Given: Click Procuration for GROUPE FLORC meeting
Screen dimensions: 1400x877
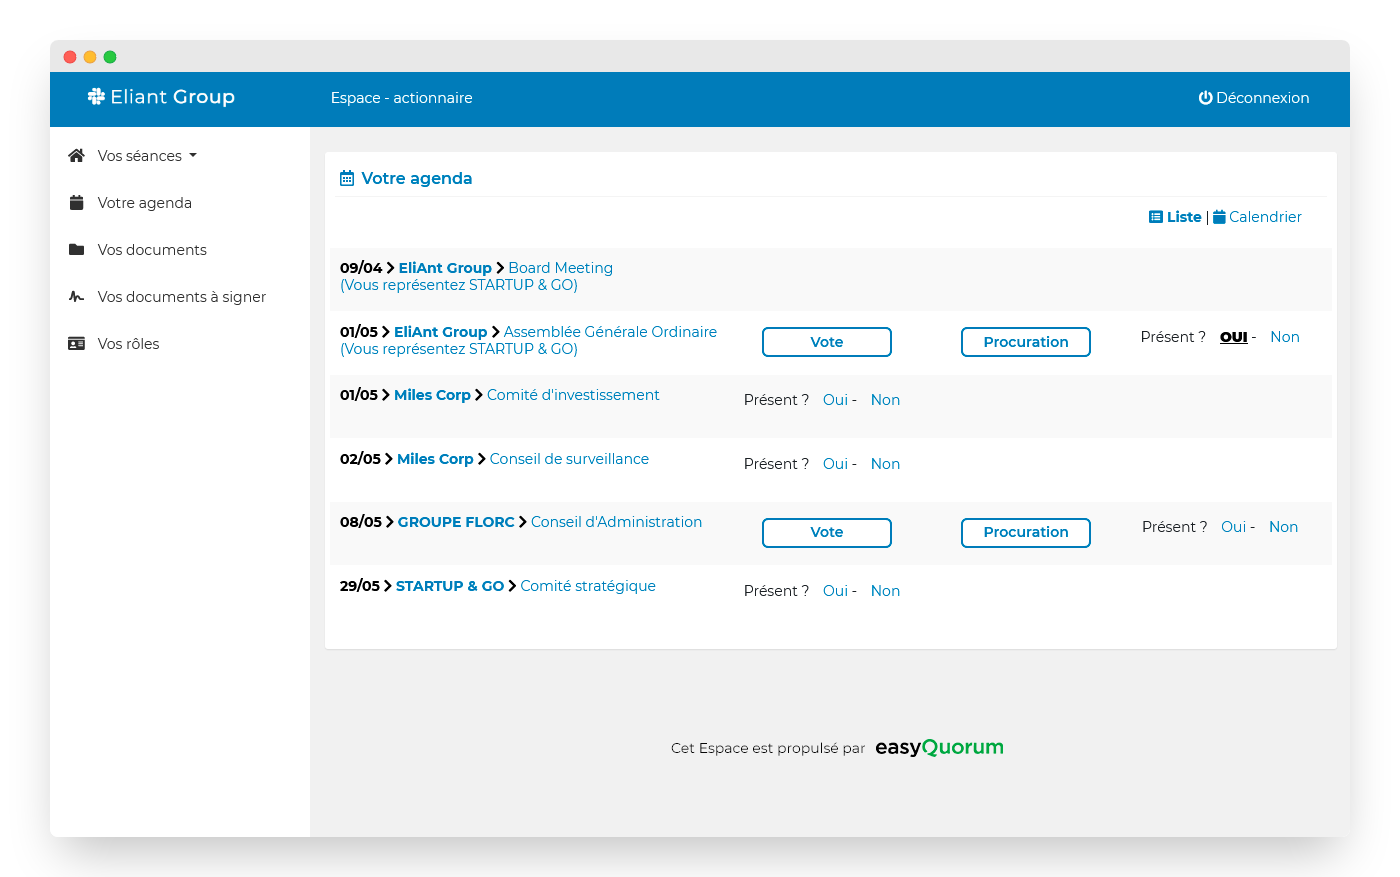Looking at the screenshot, I should (1025, 532).
